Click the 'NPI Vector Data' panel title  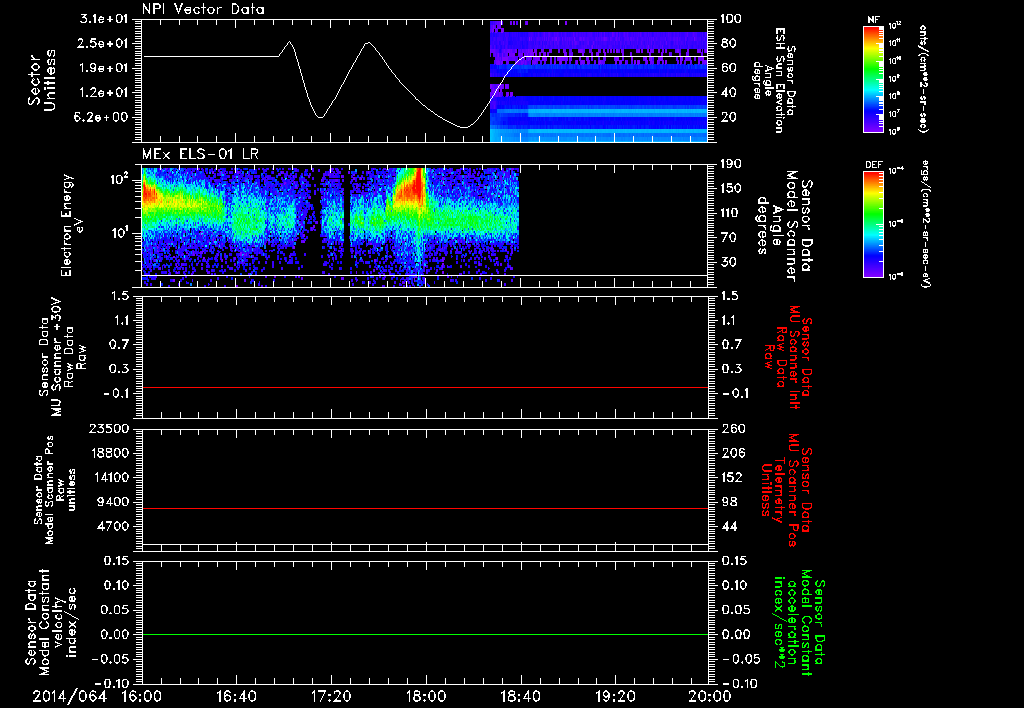pyautogui.click(x=203, y=9)
